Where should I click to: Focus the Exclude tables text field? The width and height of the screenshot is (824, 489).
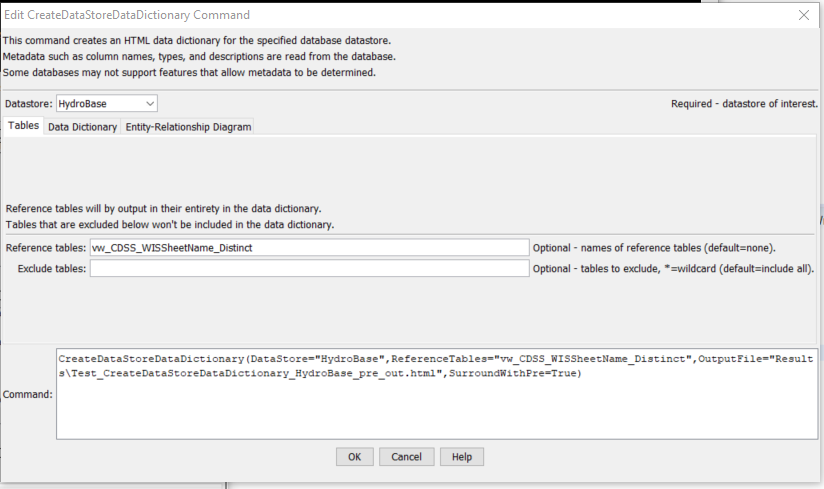309,268
